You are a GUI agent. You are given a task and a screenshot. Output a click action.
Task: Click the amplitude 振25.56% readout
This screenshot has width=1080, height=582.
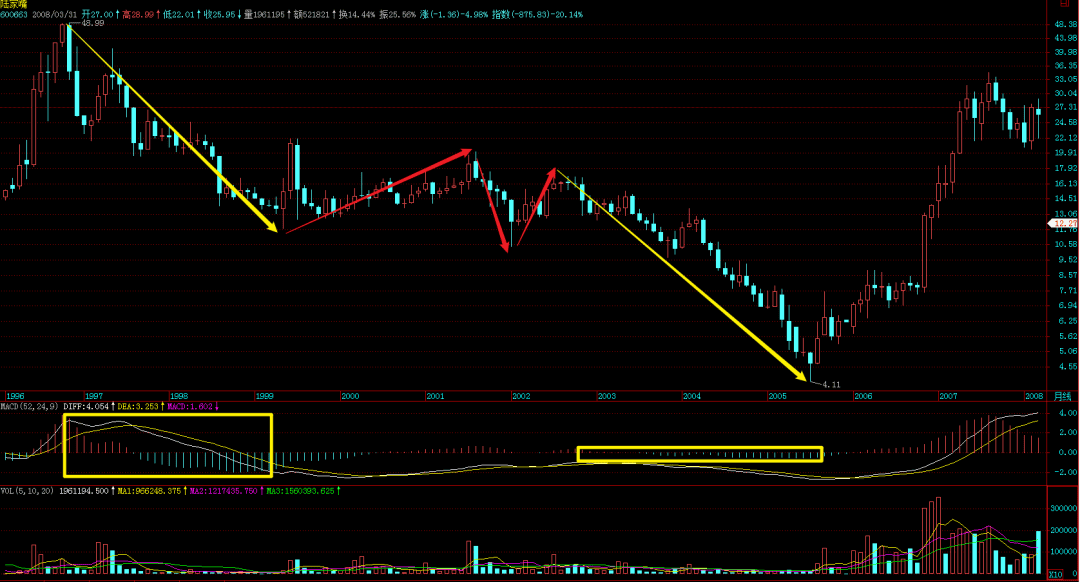[397, 14]
